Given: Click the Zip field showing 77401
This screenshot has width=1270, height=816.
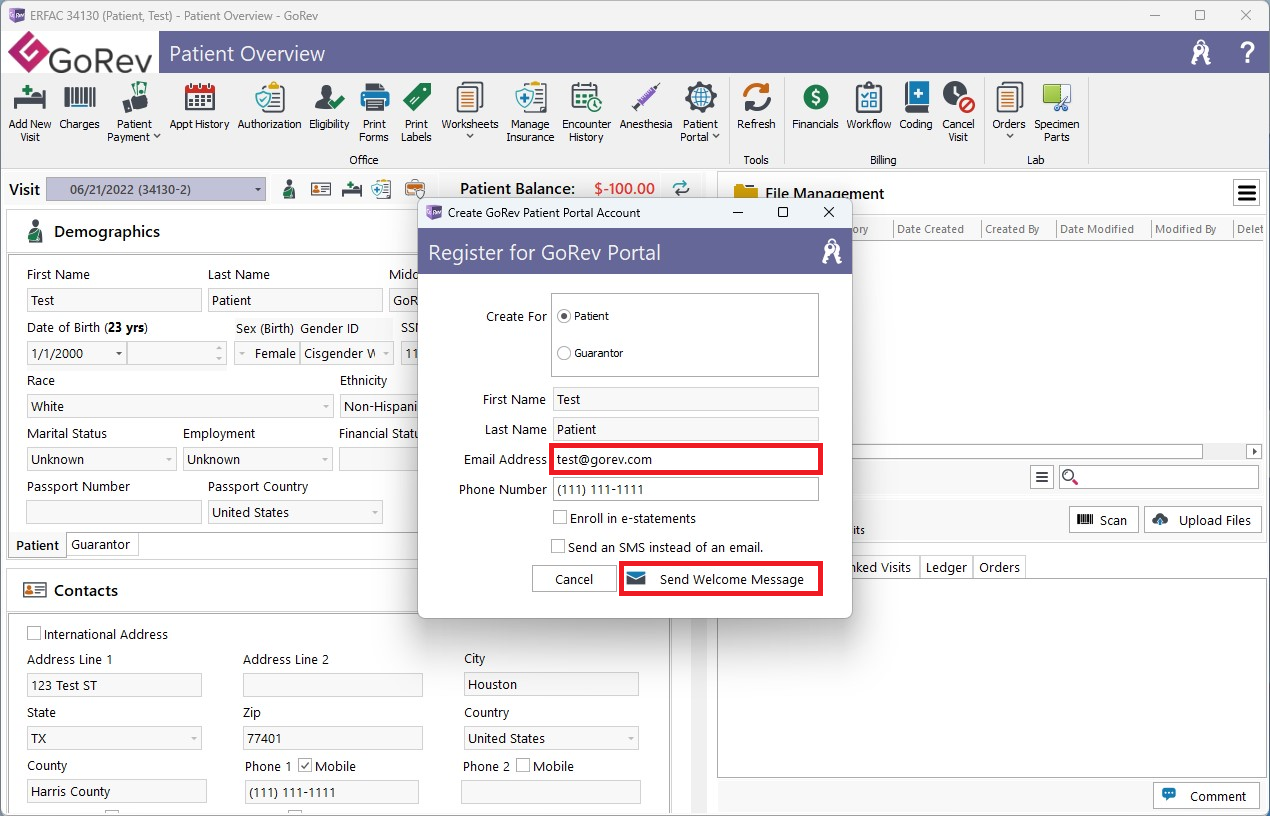Looking at the screenshot, I should click(333, 738).
